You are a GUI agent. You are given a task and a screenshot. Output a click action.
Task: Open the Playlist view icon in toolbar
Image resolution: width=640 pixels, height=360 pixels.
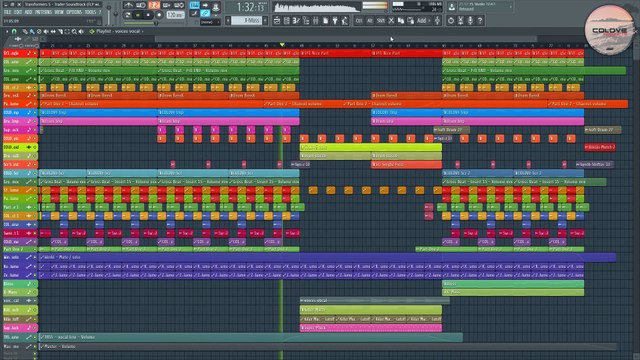[x=277, y=20]
